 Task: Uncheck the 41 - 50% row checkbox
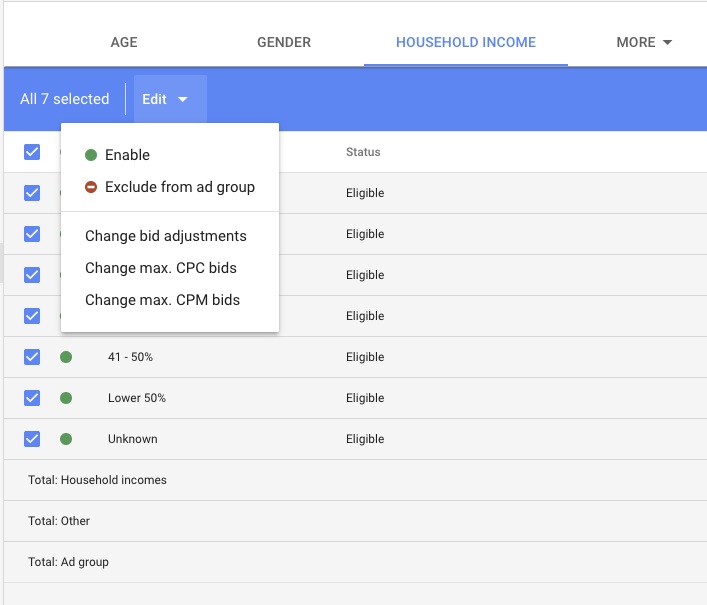coord(32,357)
